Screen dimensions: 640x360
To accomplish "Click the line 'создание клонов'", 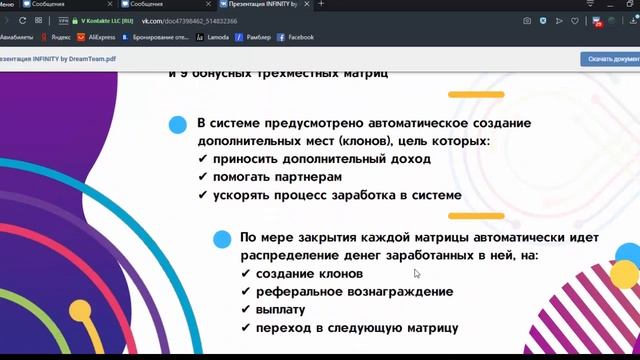I will pos(309,273).
